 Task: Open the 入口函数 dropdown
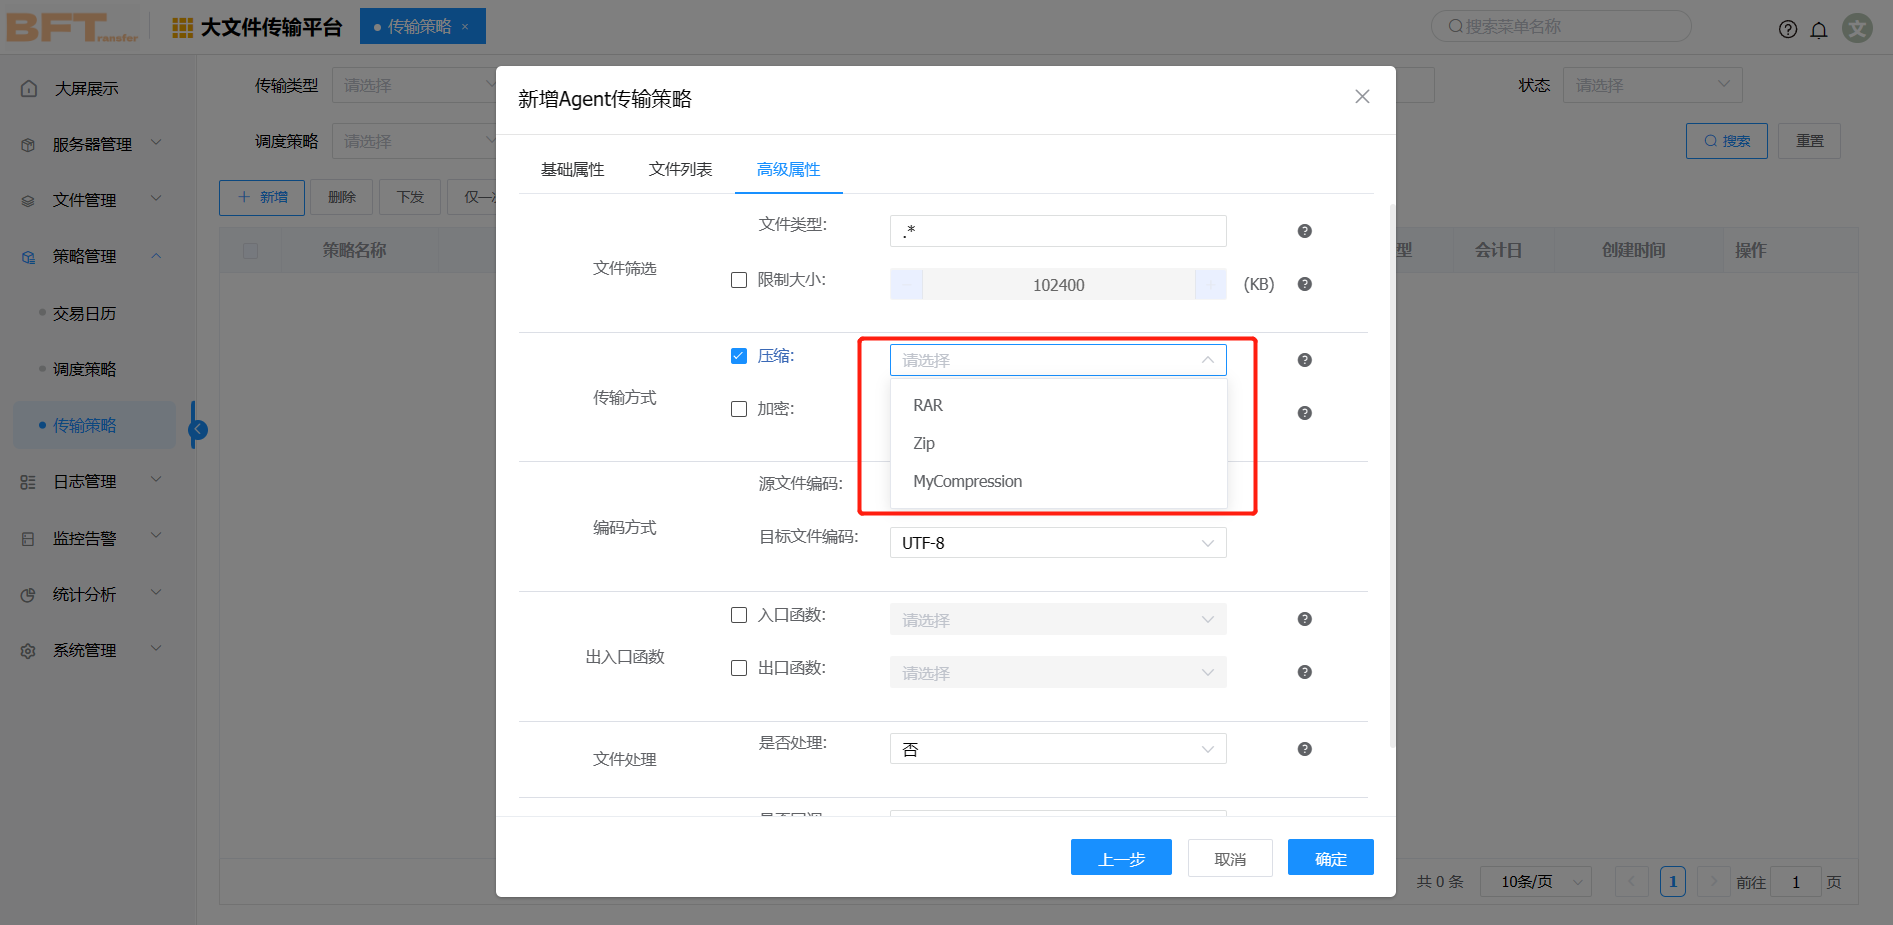1058,620
